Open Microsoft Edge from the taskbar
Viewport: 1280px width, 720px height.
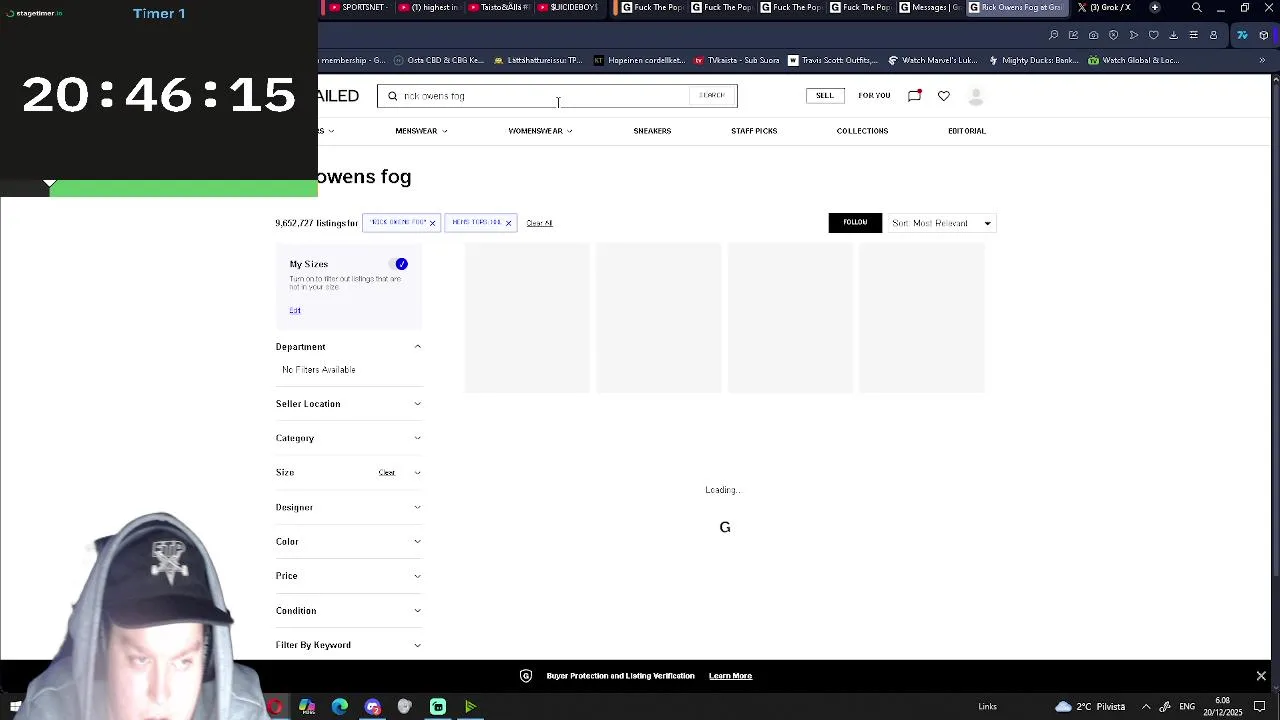(340, 707)
